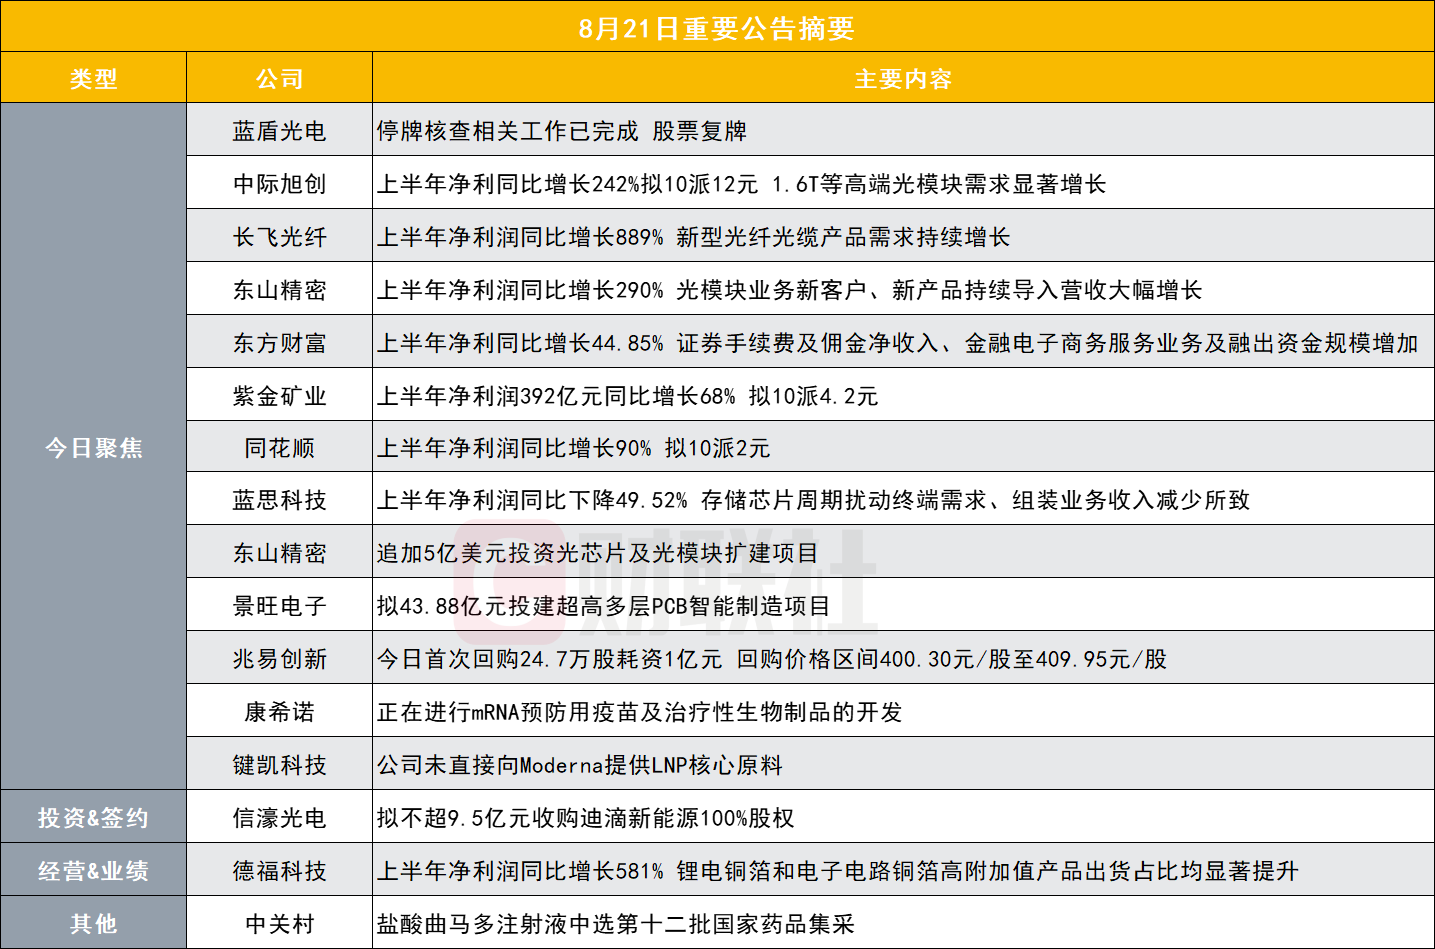
Task: Click the text "追加5亿美元投资光芯片及光模块扩建项目"
Action: pos(598,553)
